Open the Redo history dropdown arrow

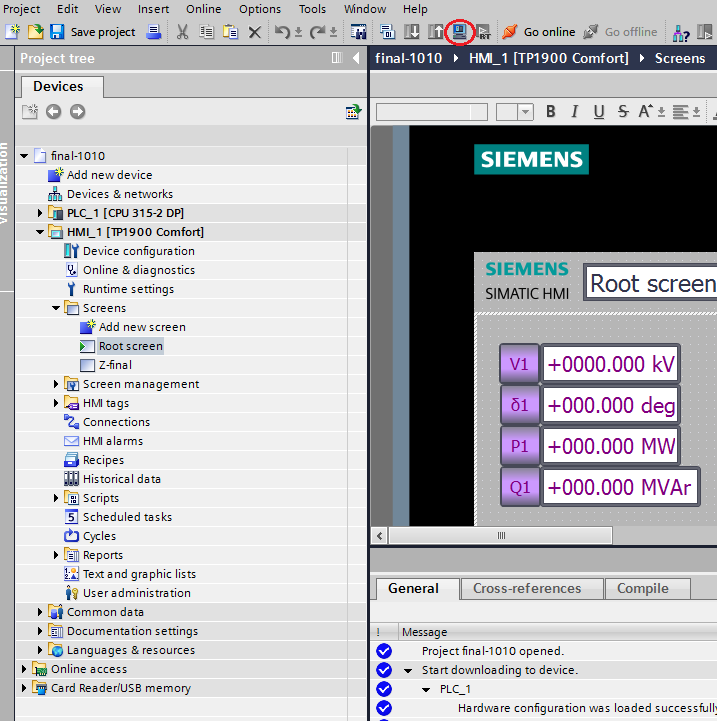pyautogui.click(x=334, y=32)
